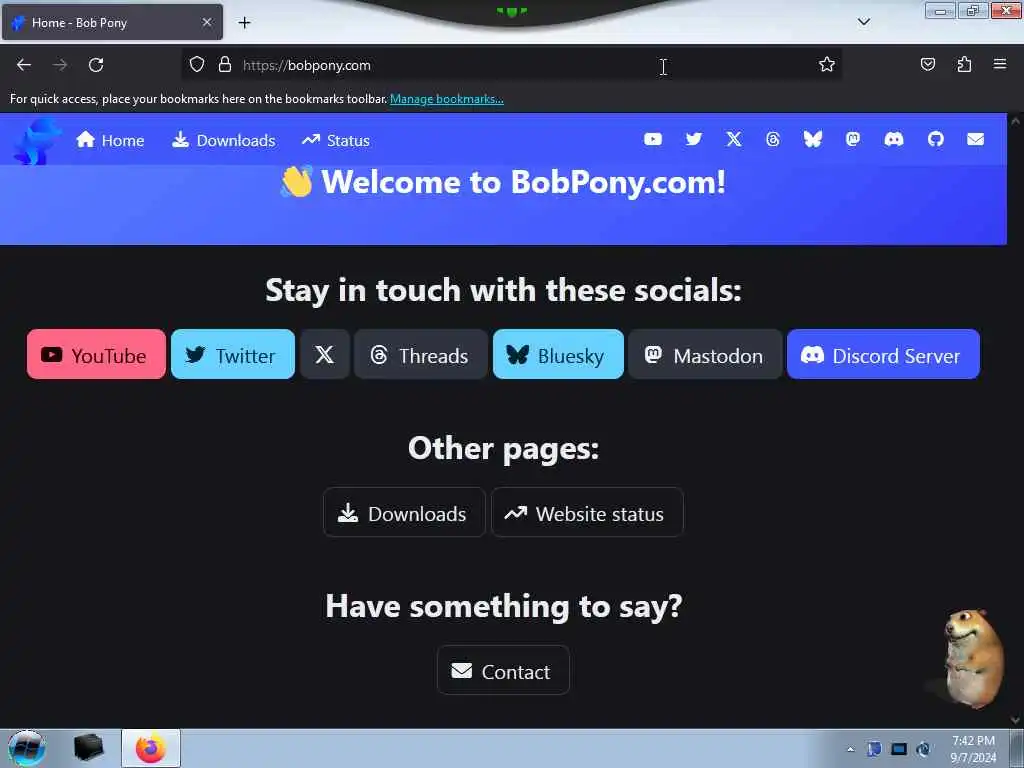Click the Twitter bird icon in the navbar
Screen dimensions: 1024x768
(x=694, y=139)
